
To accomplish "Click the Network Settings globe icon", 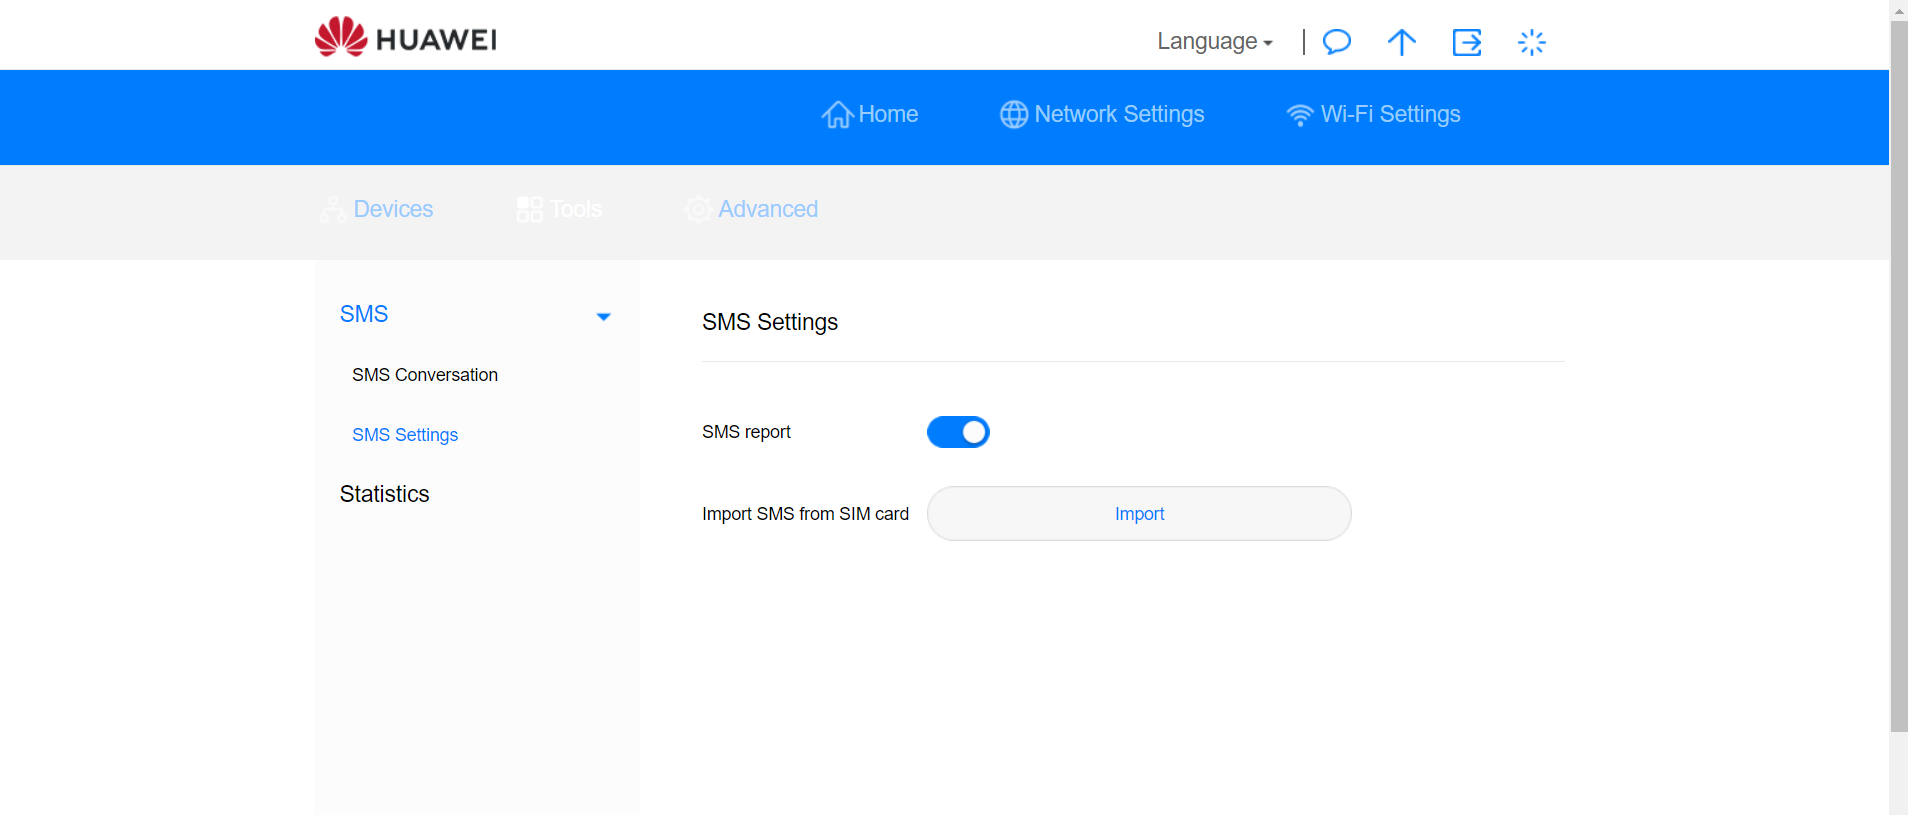I will click(x=1014, y=115).
